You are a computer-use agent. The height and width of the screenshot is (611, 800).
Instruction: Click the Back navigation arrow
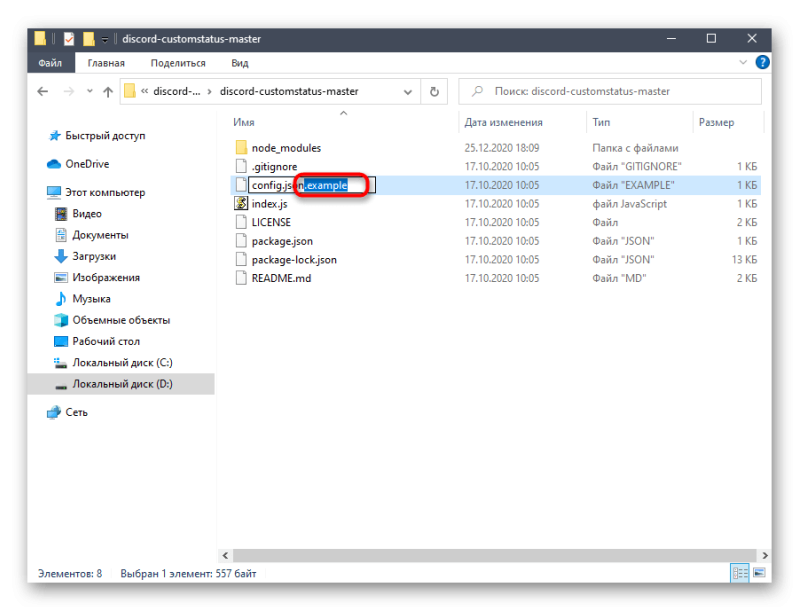tap(43, 91)
